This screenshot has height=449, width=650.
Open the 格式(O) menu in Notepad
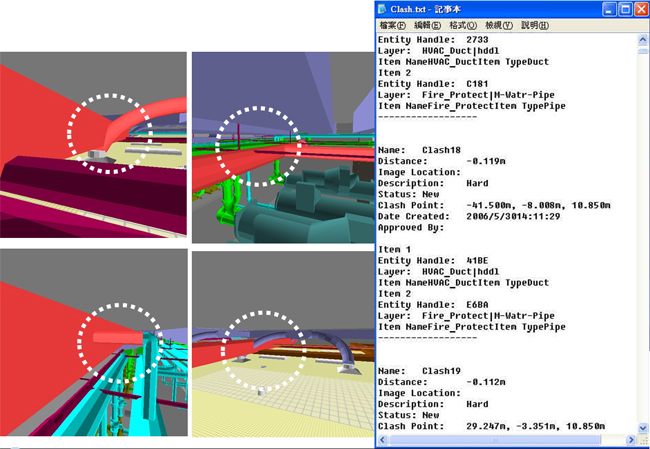click(463, 25)
